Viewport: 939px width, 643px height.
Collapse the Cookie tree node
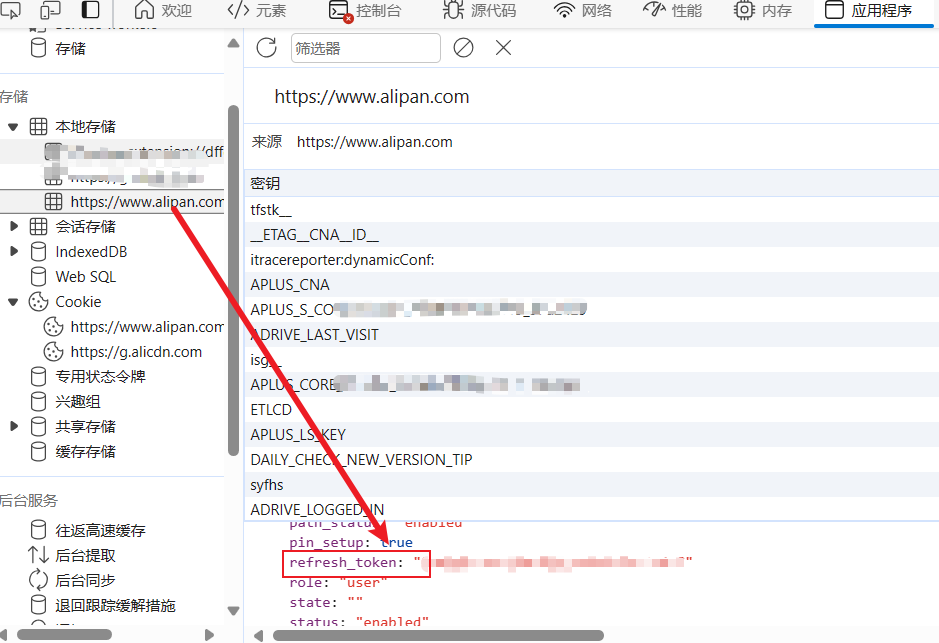click(13, 302)
